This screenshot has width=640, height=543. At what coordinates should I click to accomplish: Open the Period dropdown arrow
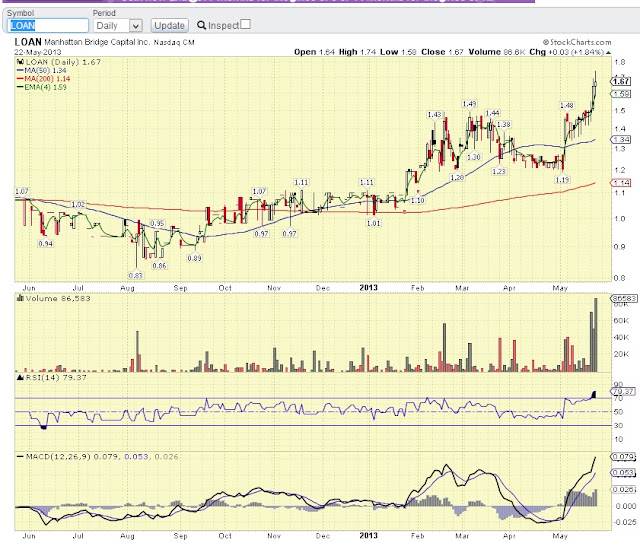pos(136,26)
